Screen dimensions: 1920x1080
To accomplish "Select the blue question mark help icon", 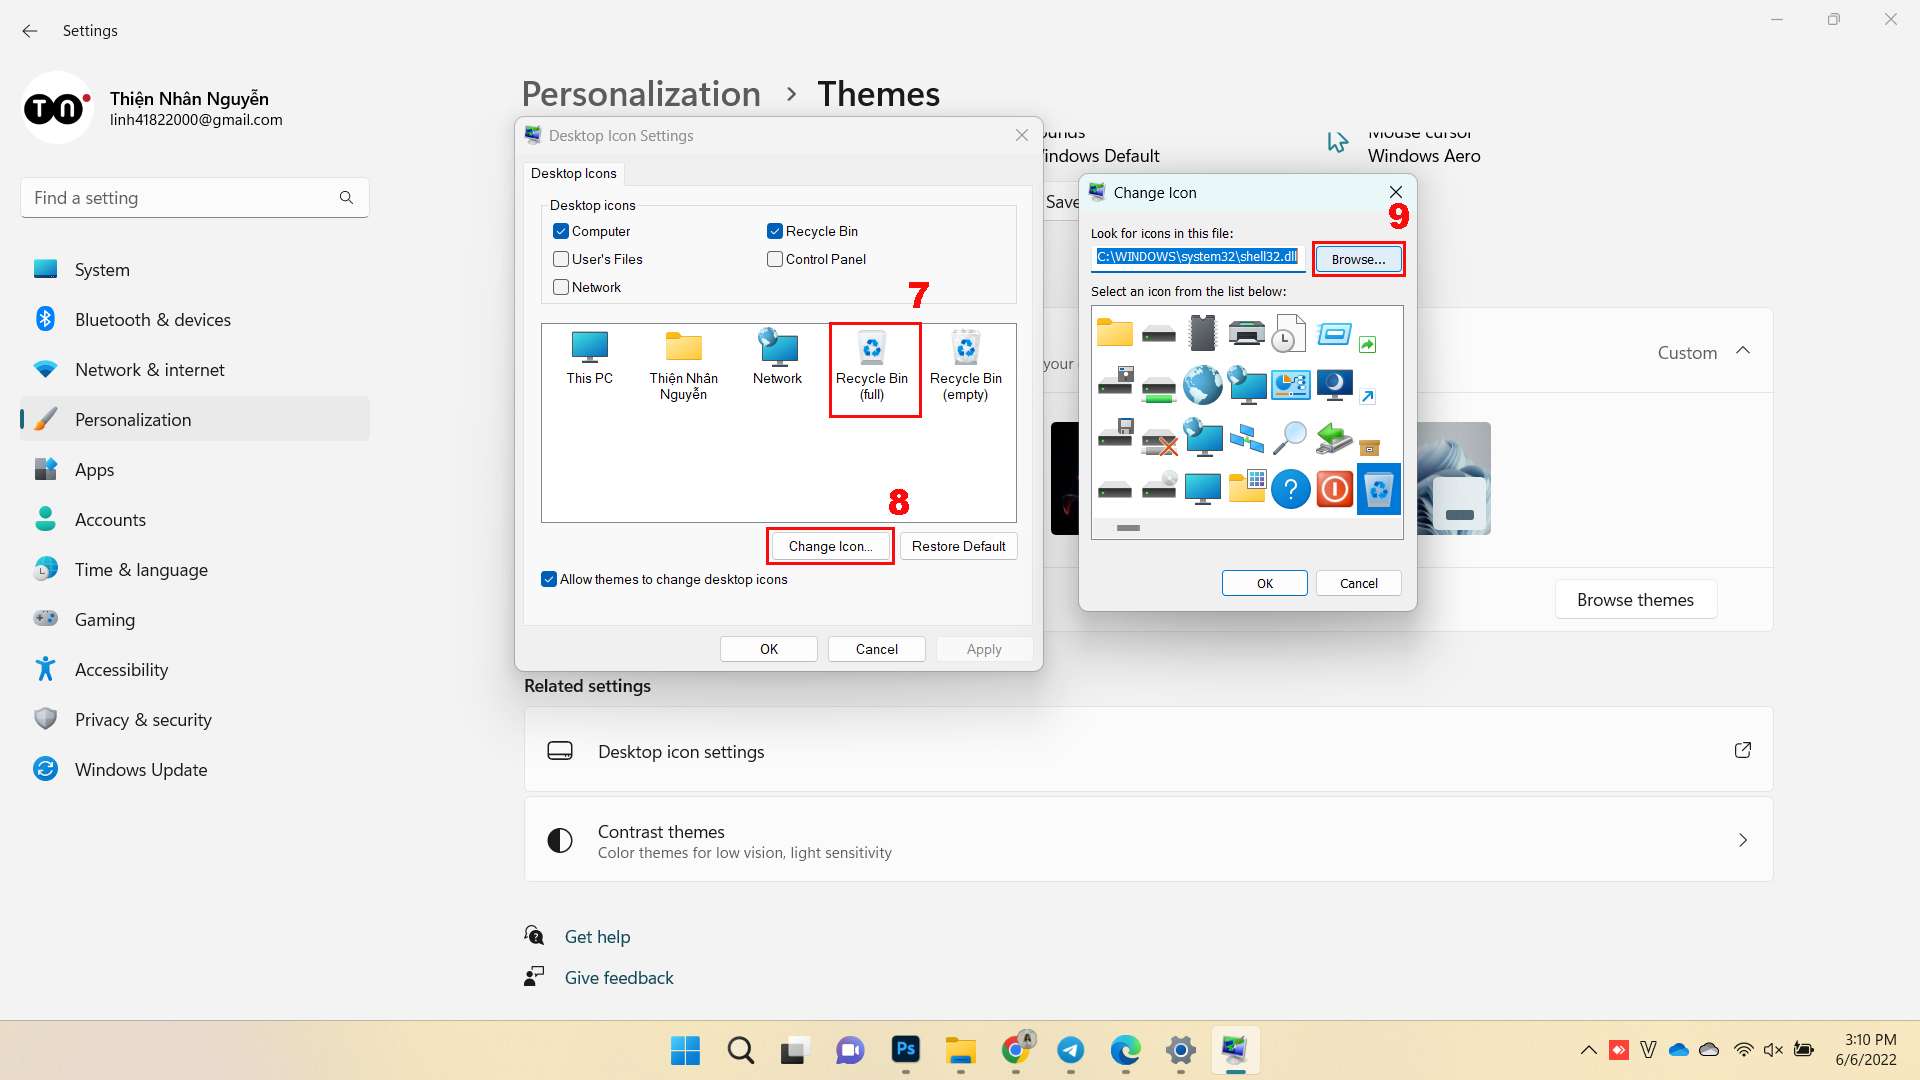I will [1290, 488].
